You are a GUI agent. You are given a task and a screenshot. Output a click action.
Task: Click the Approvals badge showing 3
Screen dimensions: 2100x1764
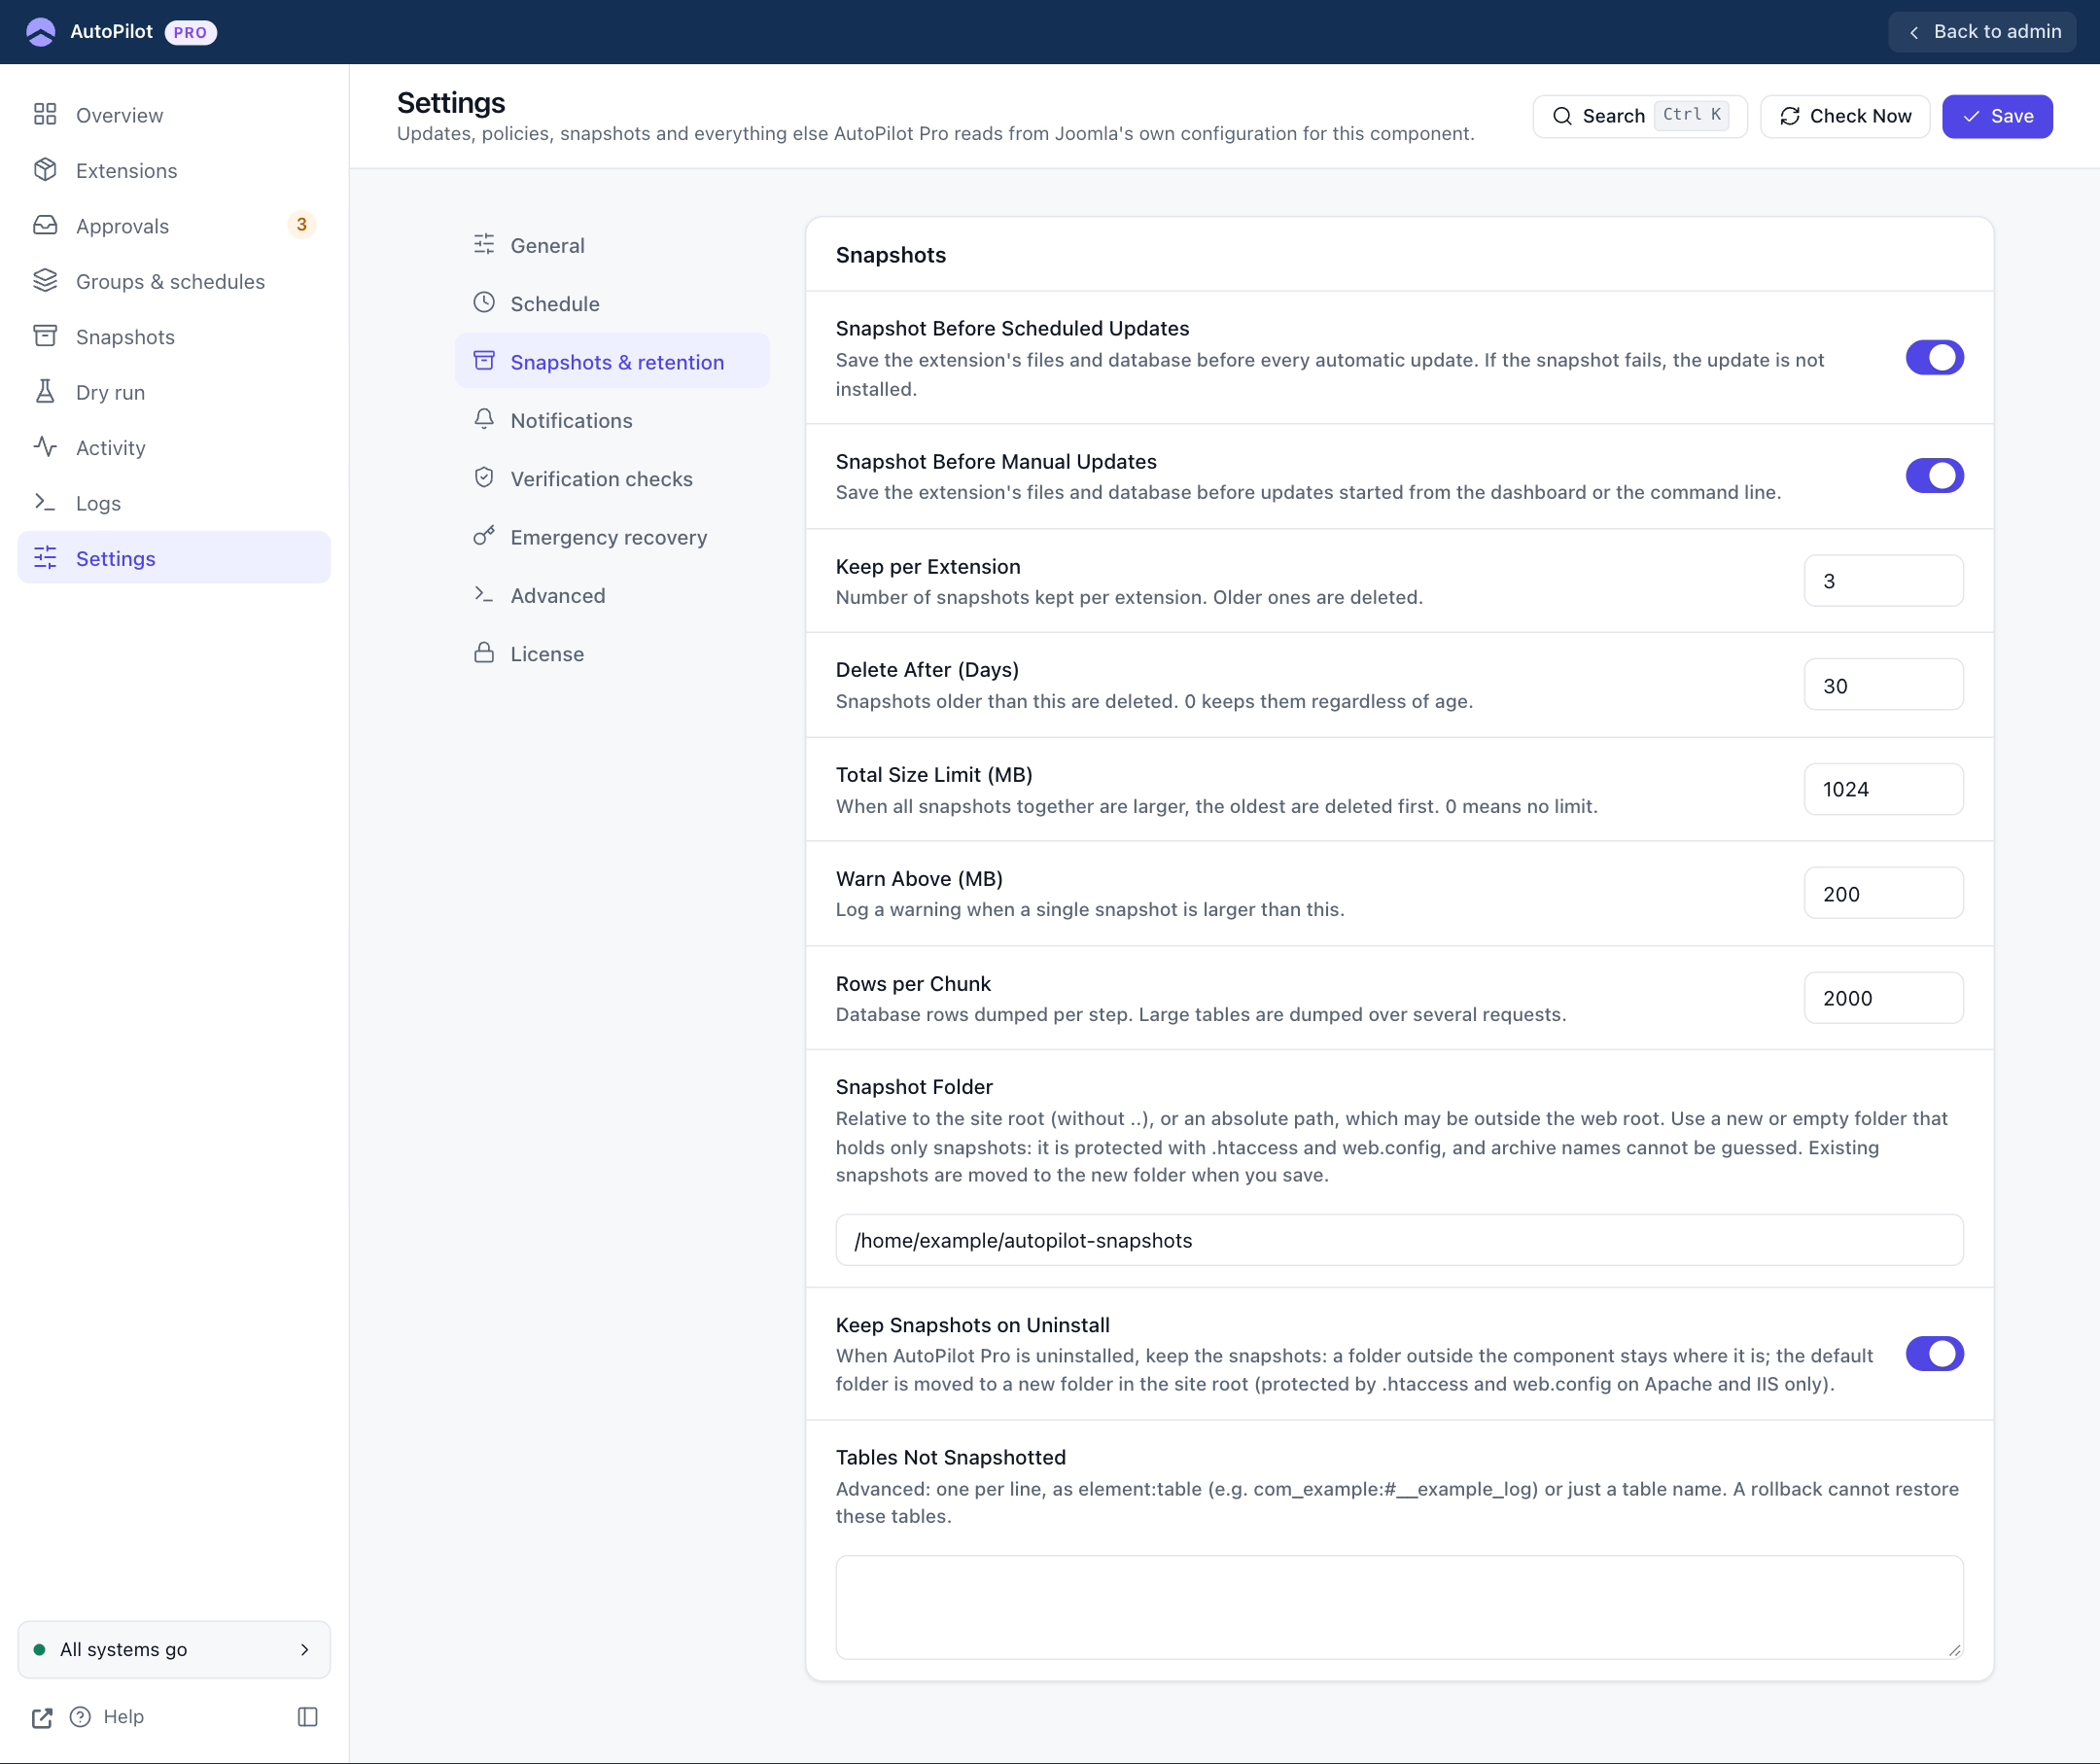pos(301,225)
